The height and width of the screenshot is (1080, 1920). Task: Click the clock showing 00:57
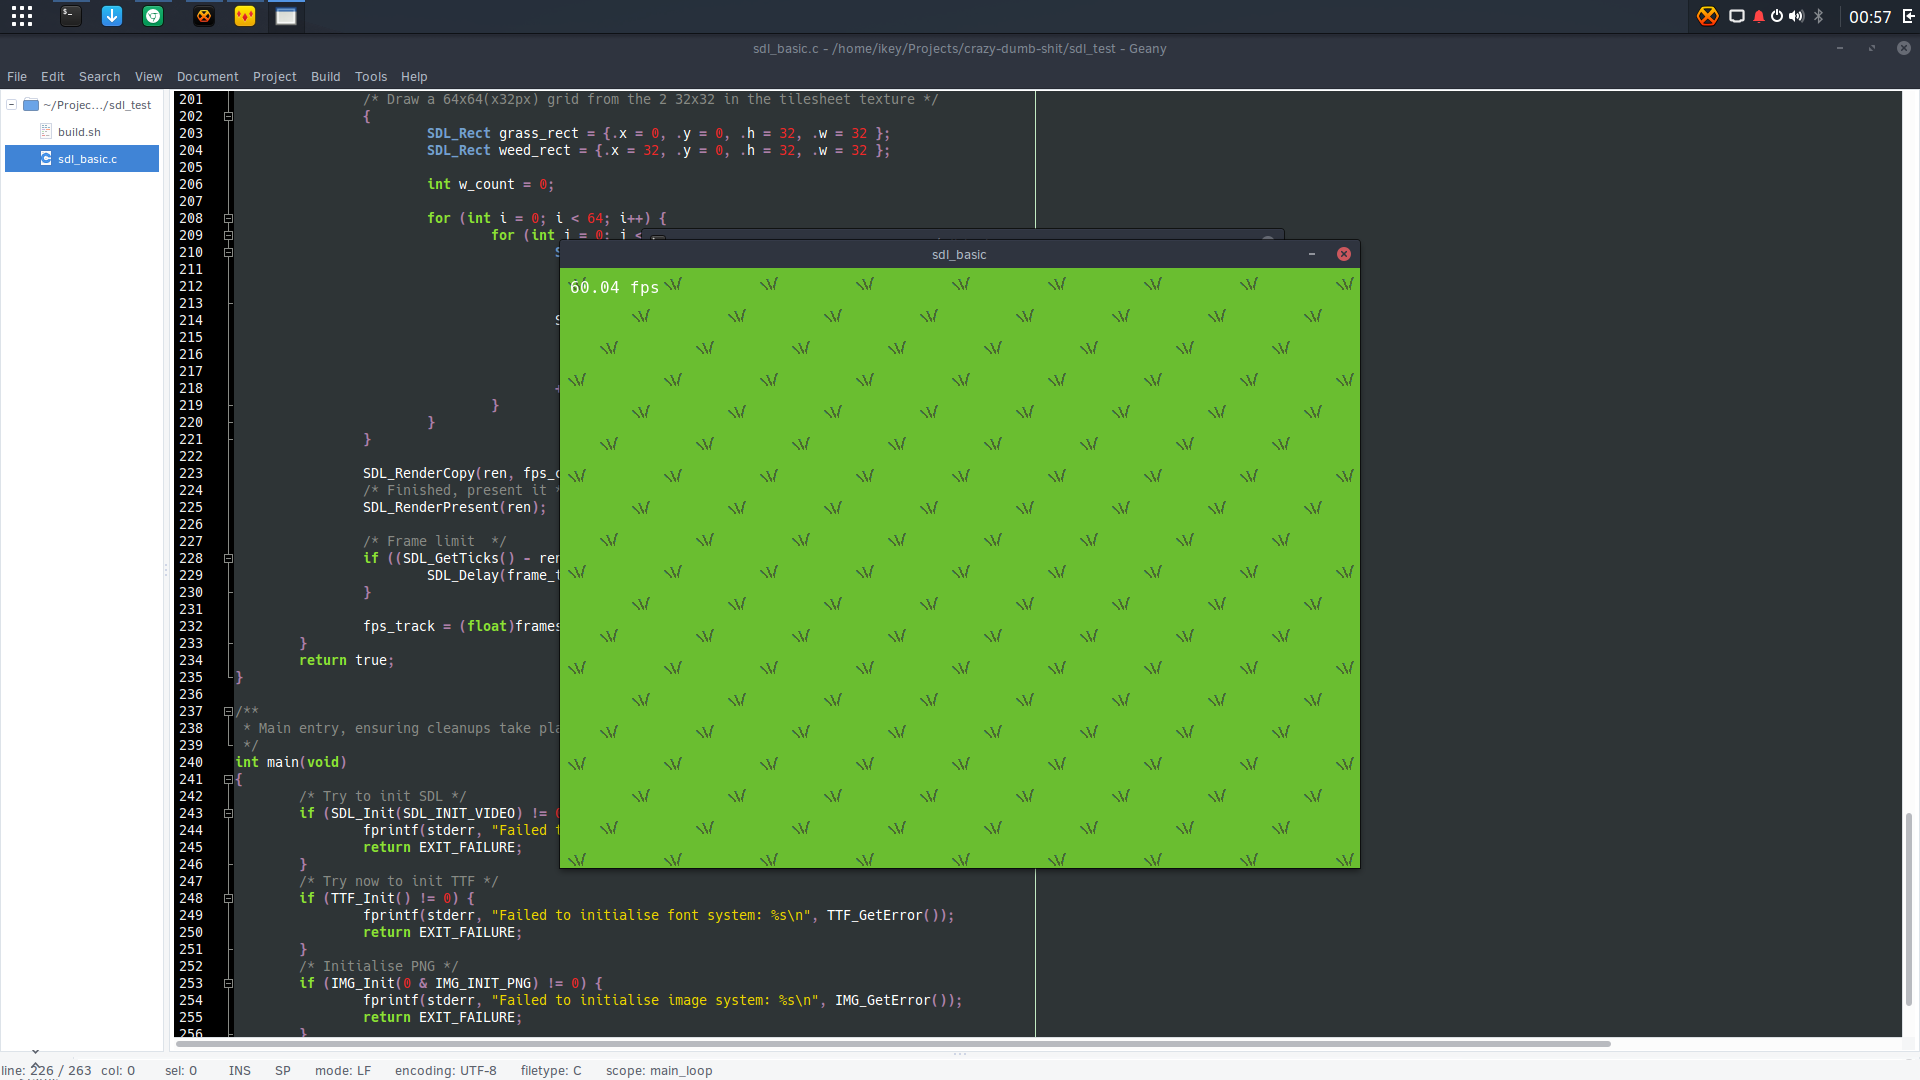[x=1869, y=17]
